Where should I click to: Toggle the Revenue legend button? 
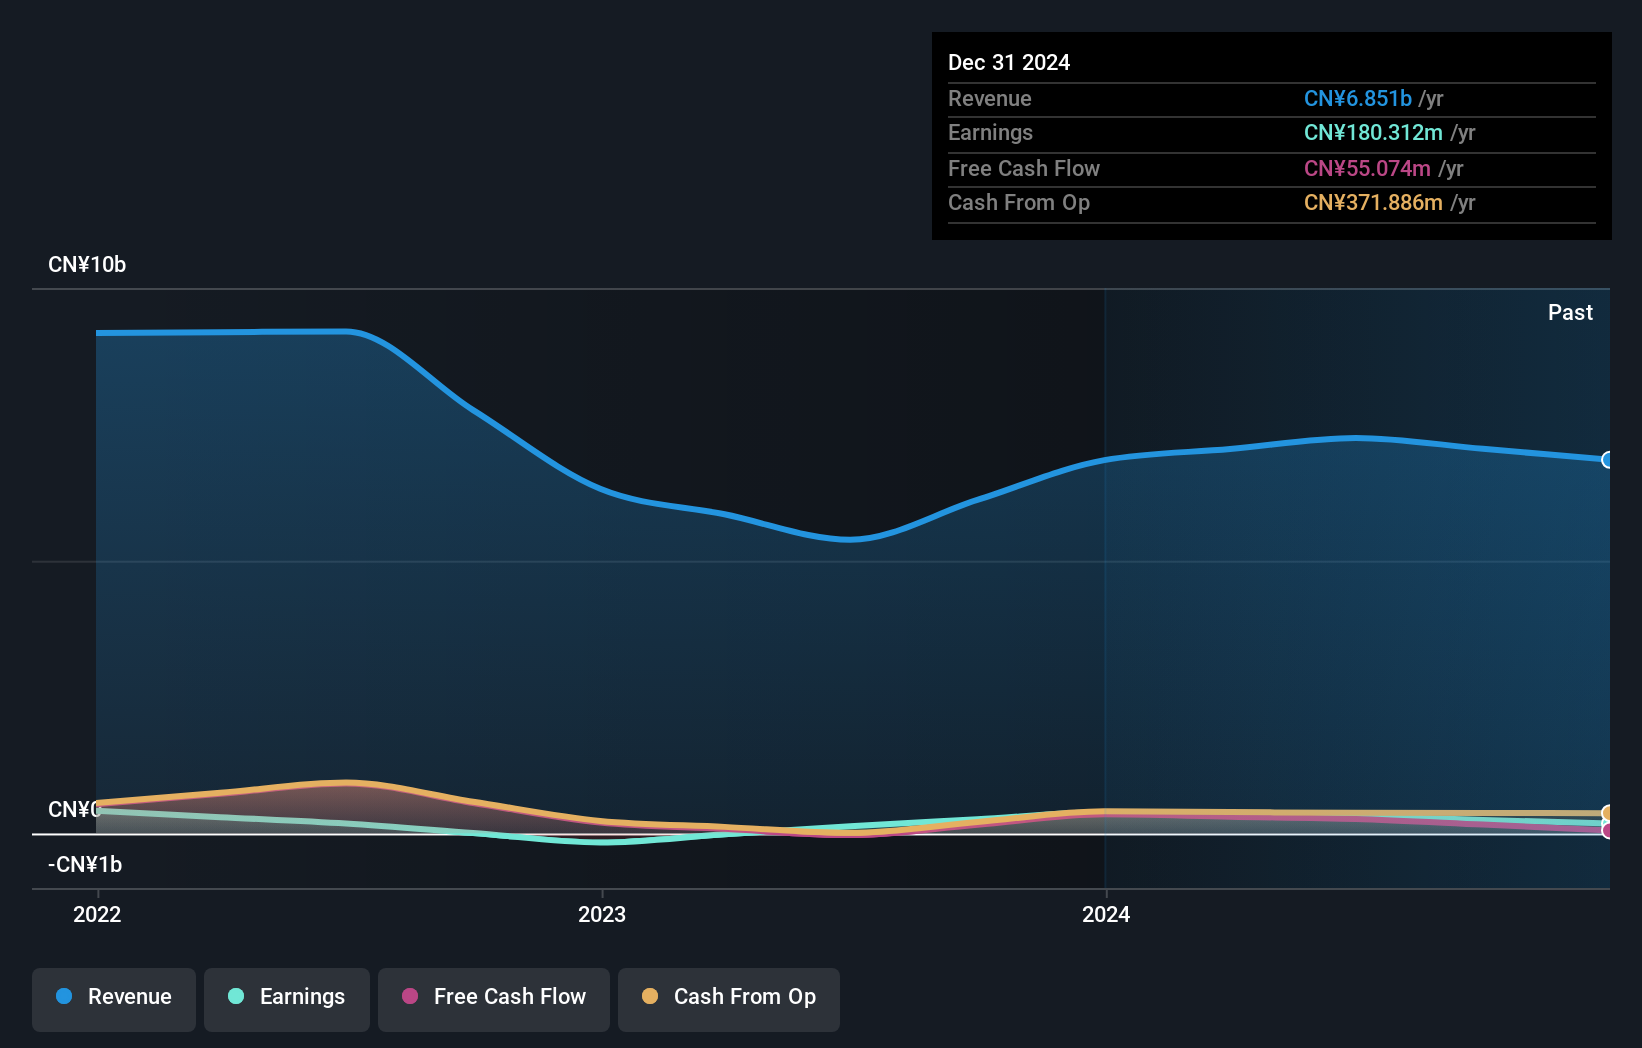click(x=114, y=999)
